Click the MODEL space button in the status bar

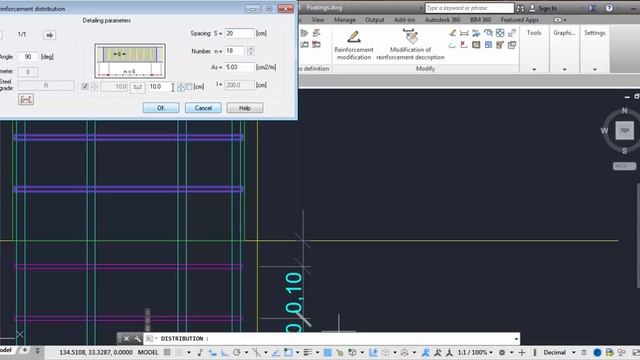click(148, 352)
